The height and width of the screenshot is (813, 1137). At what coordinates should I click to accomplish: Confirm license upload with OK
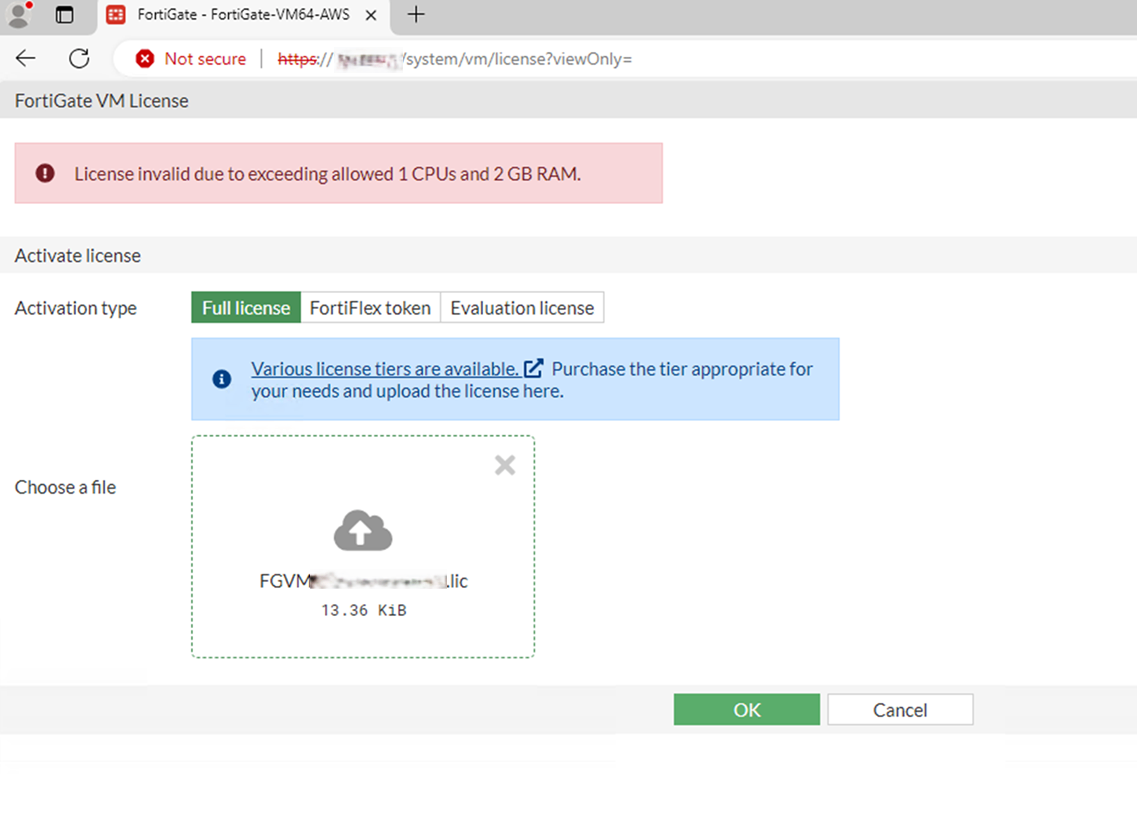(x=747, y=709)
